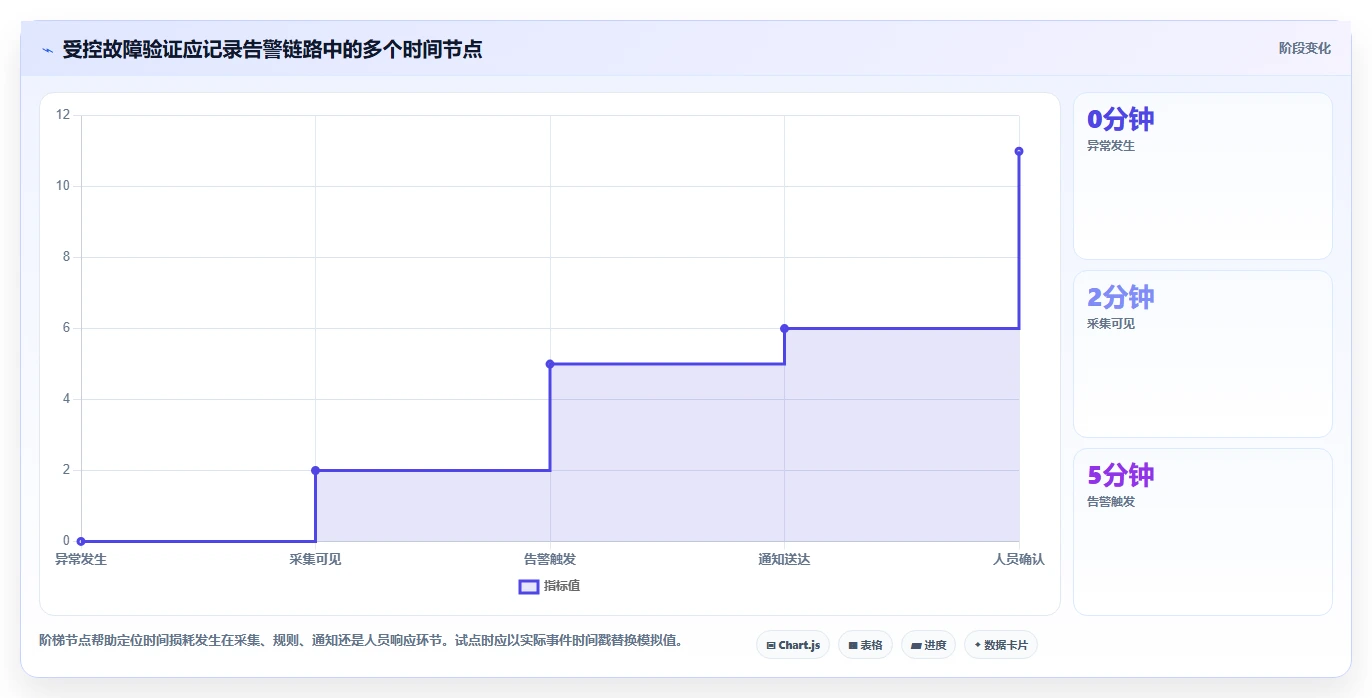Click the 指标值 legend color box

click(529, 586)
